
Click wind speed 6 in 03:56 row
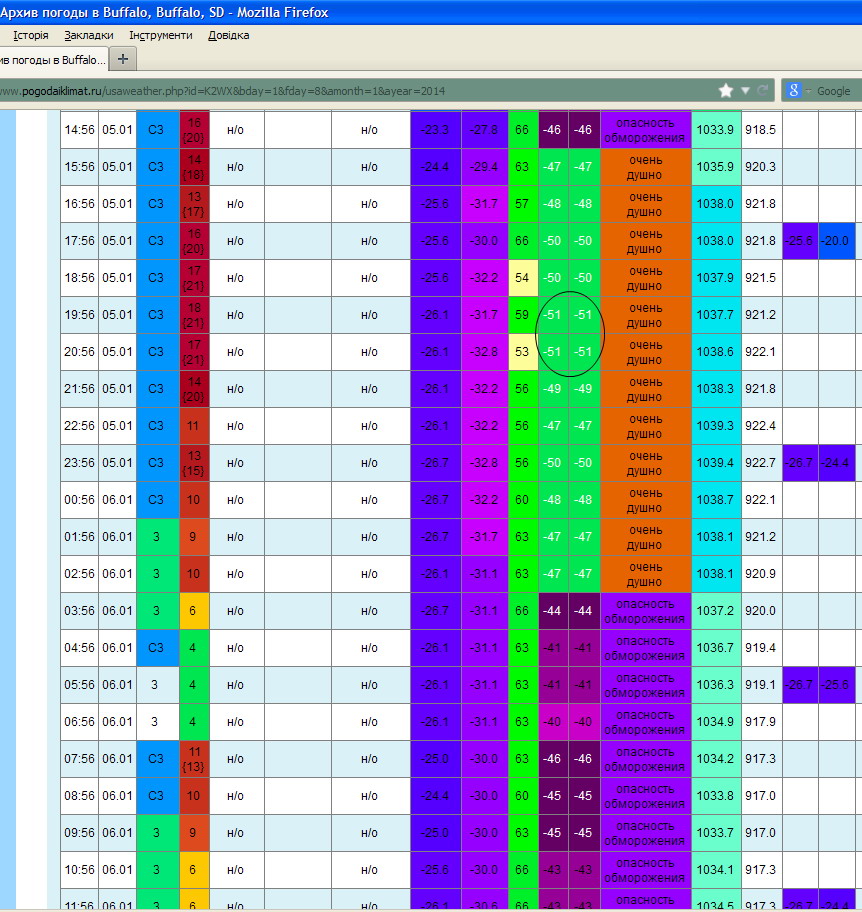[x=194, y=611]
